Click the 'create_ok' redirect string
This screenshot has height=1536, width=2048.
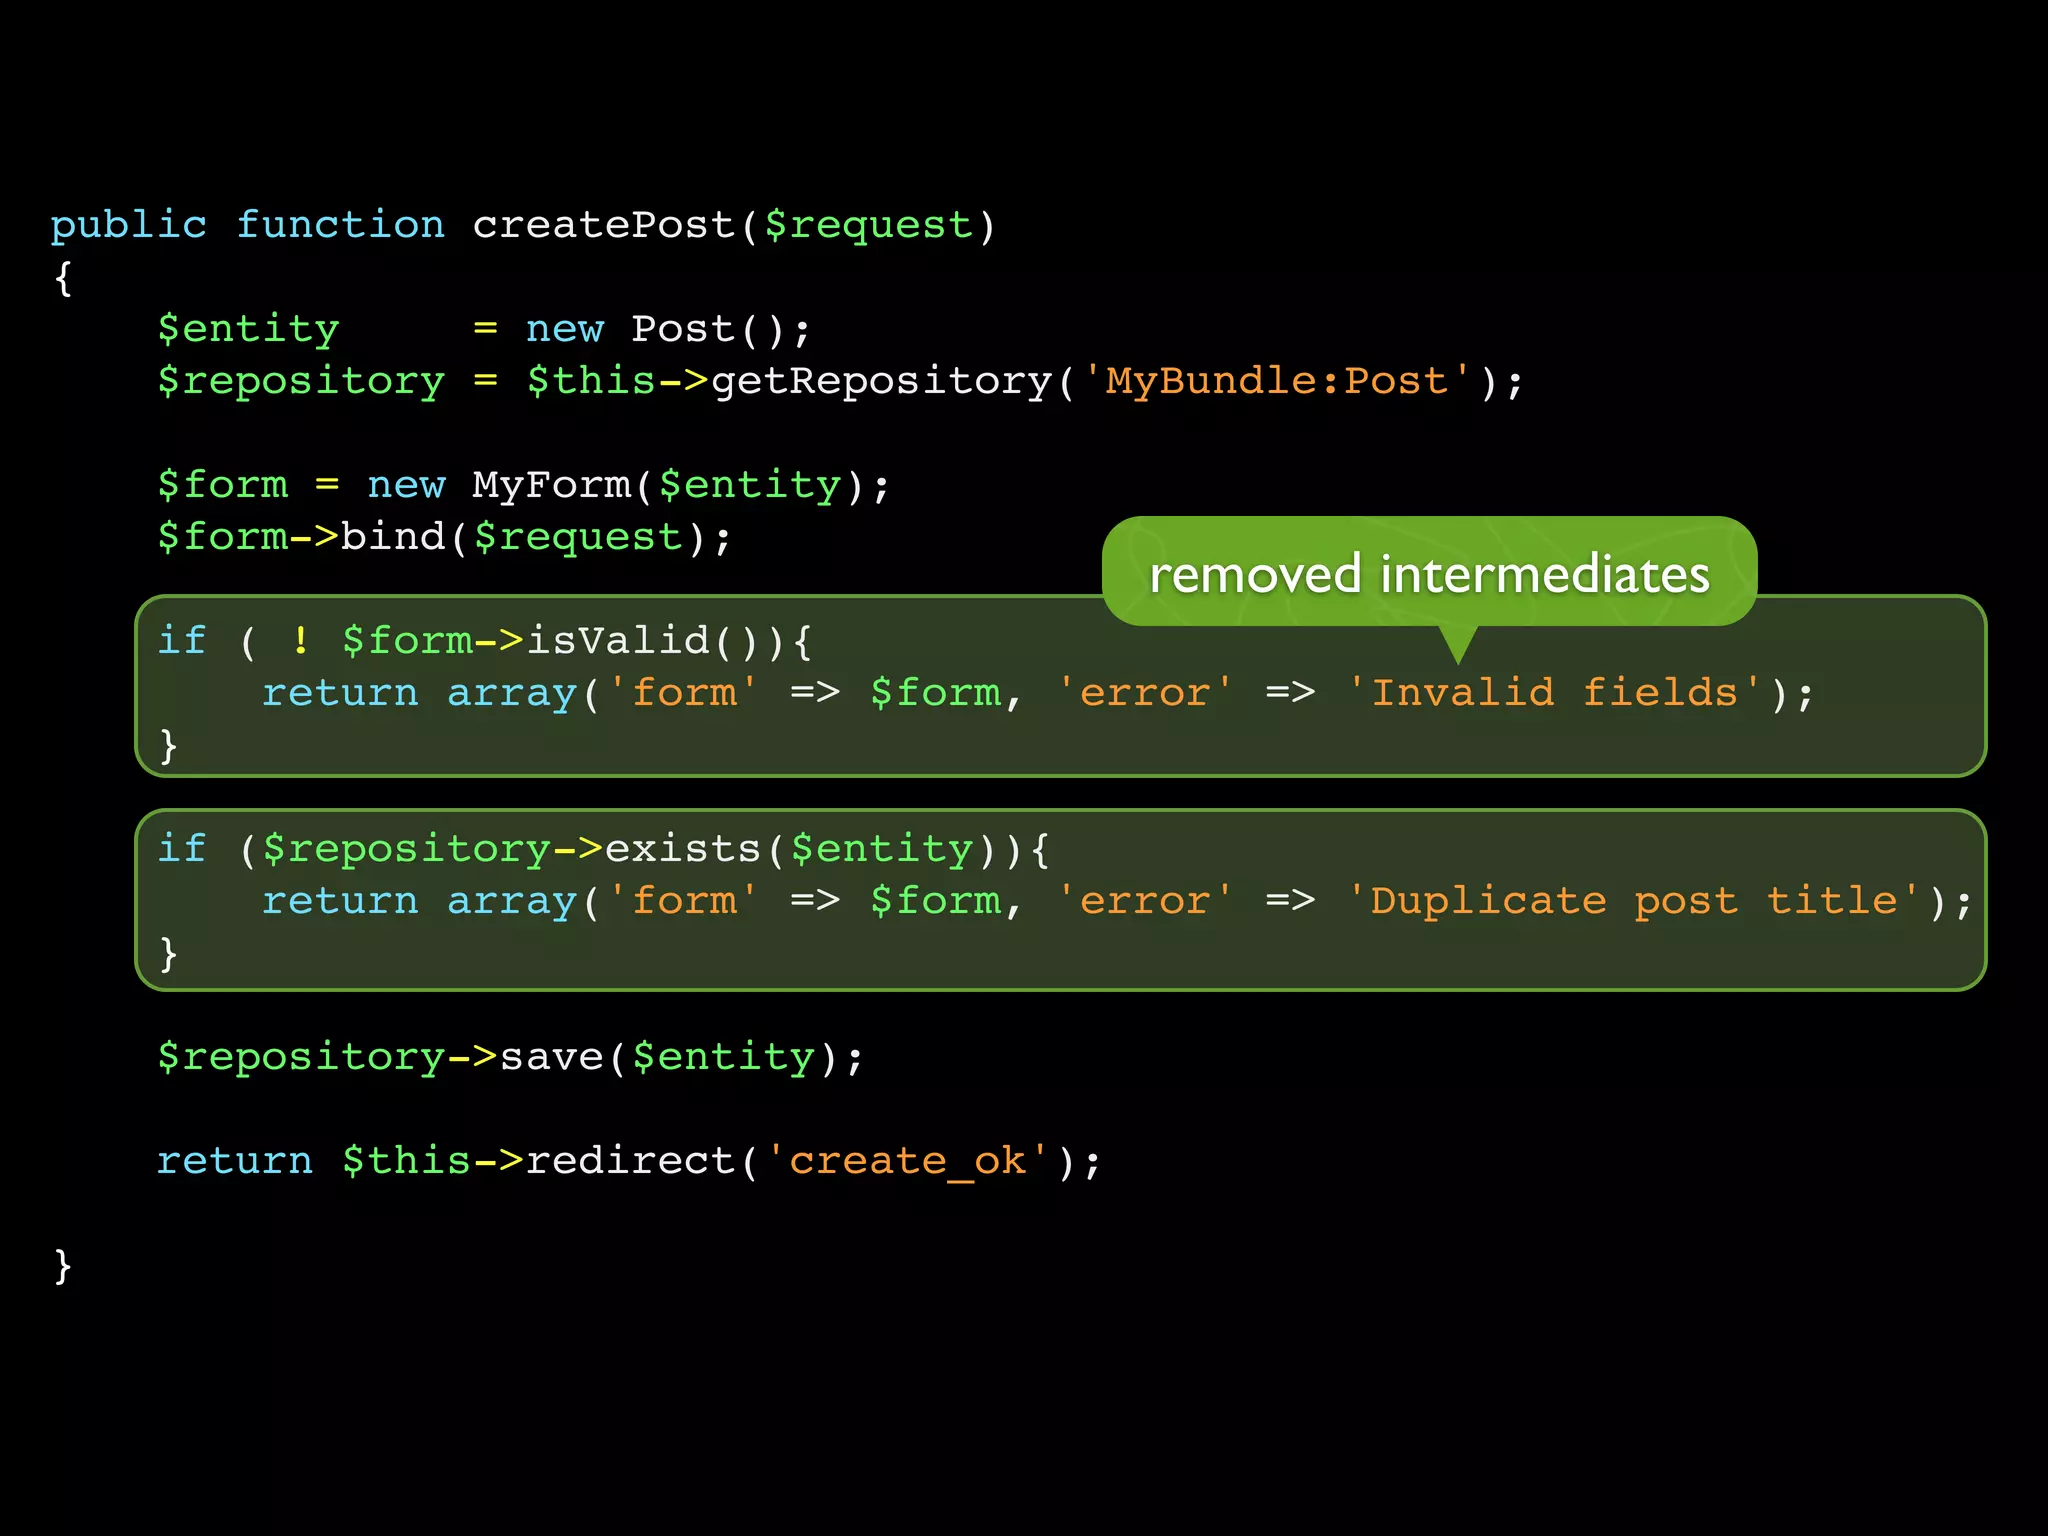pyautogui.click(x=907, y=1162)
